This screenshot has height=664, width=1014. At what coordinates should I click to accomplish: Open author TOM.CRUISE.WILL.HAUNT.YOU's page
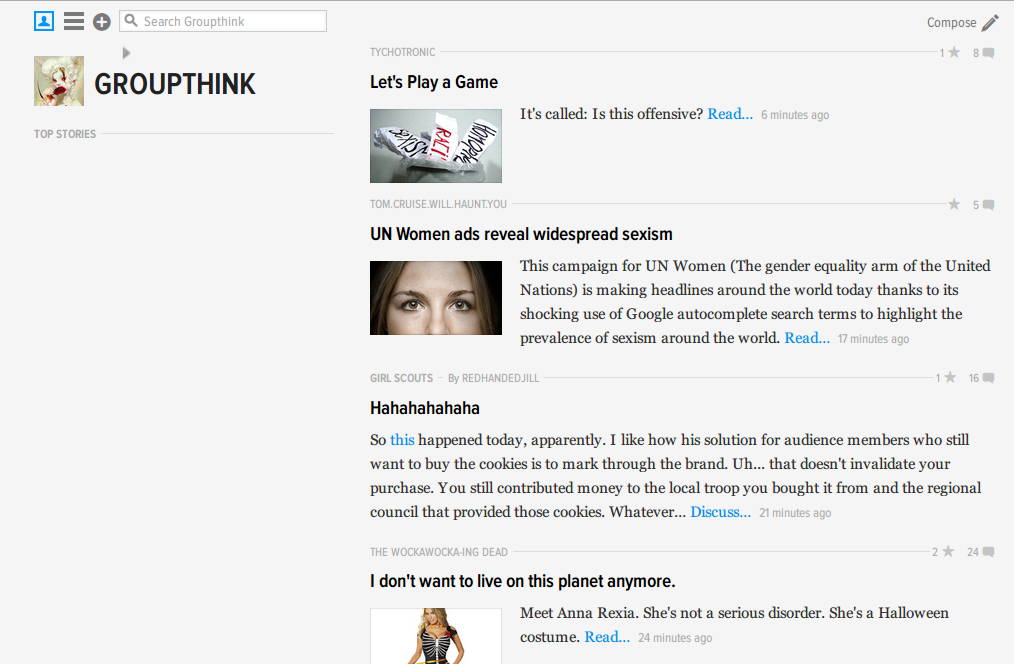pyautogui.click(x=438, y=204)
